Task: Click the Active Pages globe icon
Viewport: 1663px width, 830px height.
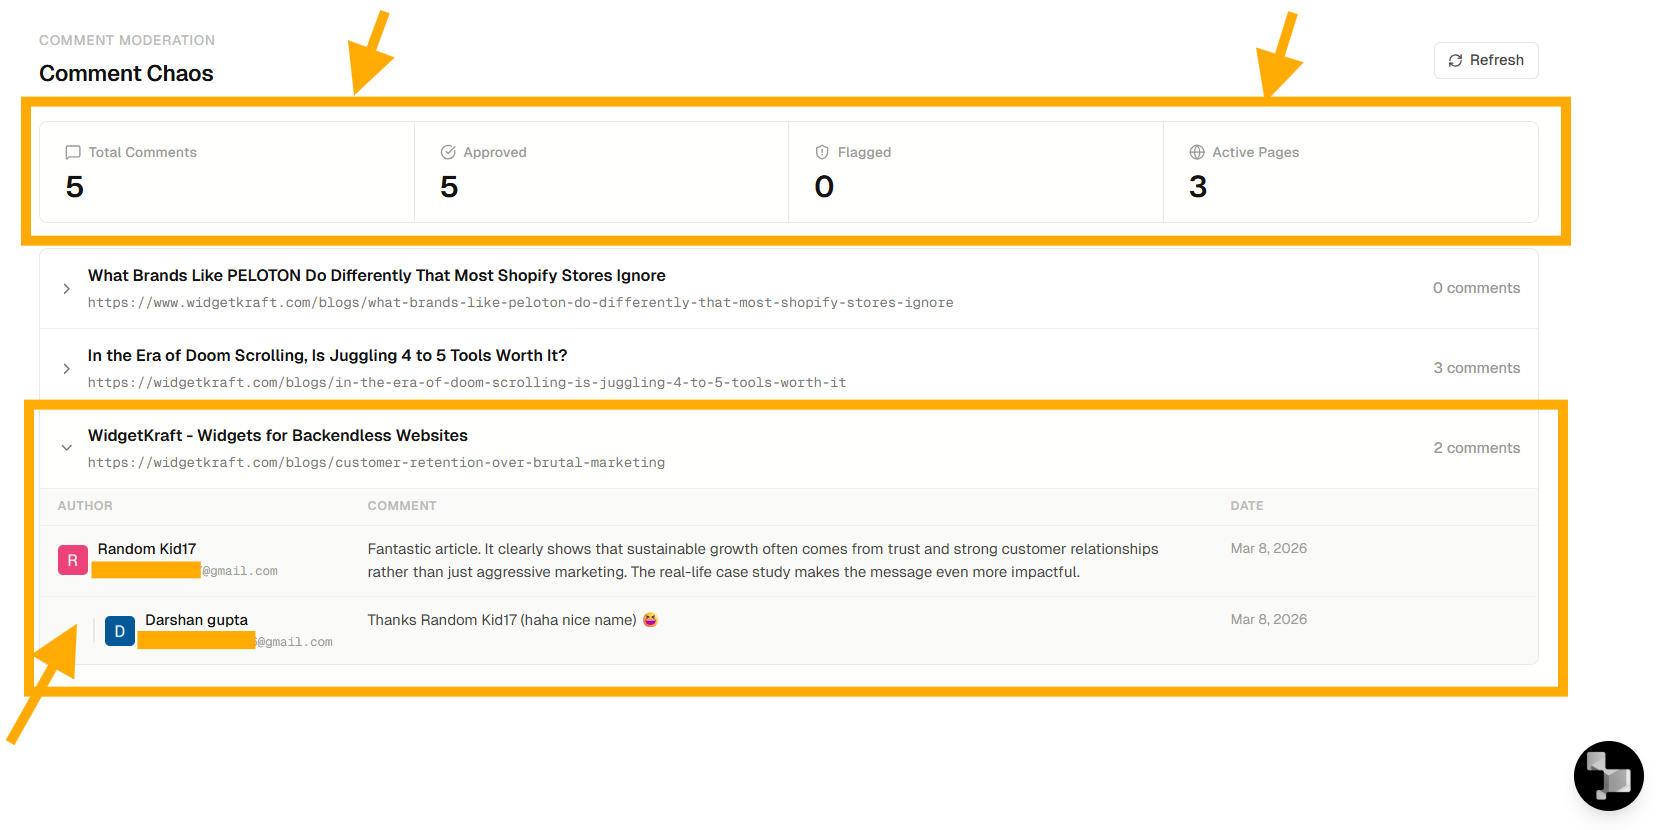Action: pyautogui.click(x=1197, y=152)
